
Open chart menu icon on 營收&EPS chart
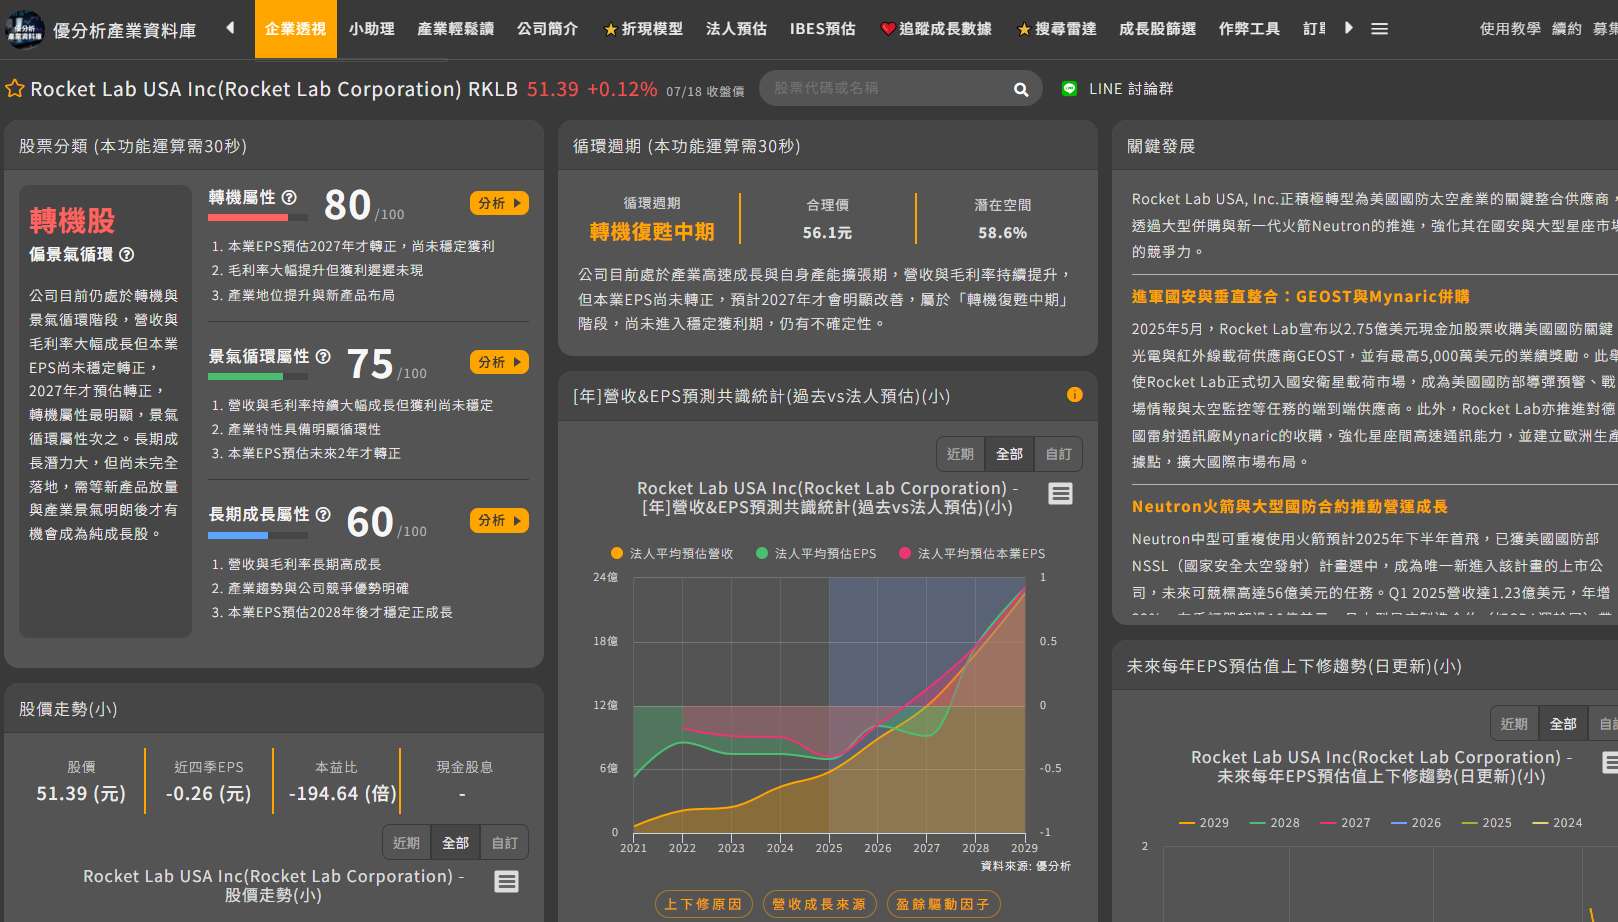pyautogui.click(x=1060, y=493)
